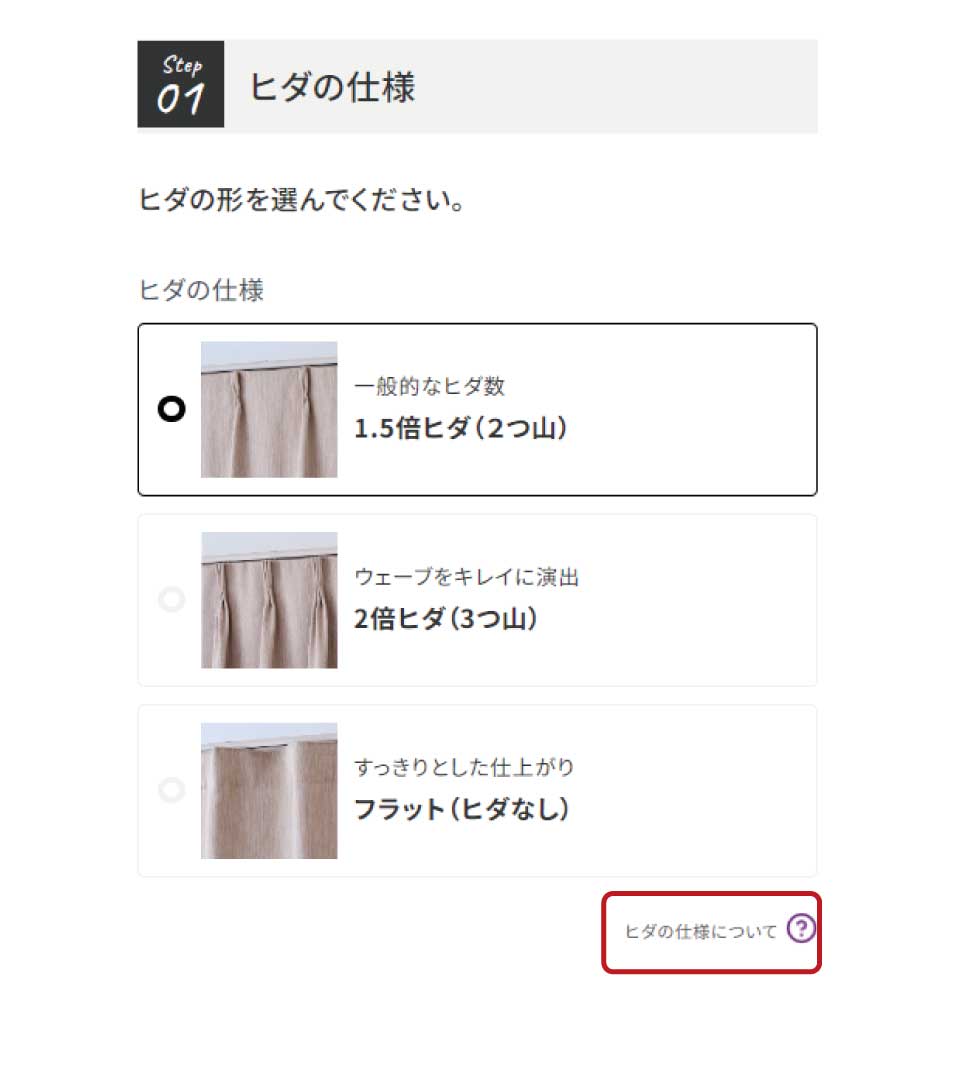This screenshot has height=1092, width=960.
Task: Click the small gray ヒダの仕様 section label
Action: [x=201, y=290]
